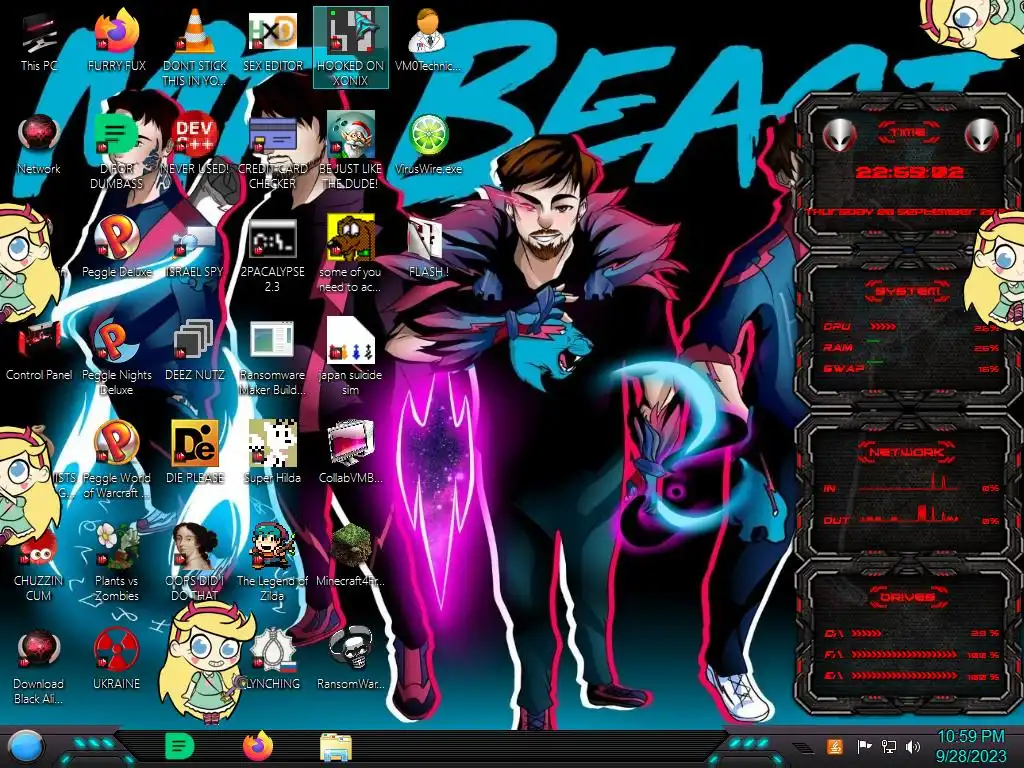Viewport: 1024px width, 768px height.
Task: Click the Java icon in the system tray
Action: (834, 746)
